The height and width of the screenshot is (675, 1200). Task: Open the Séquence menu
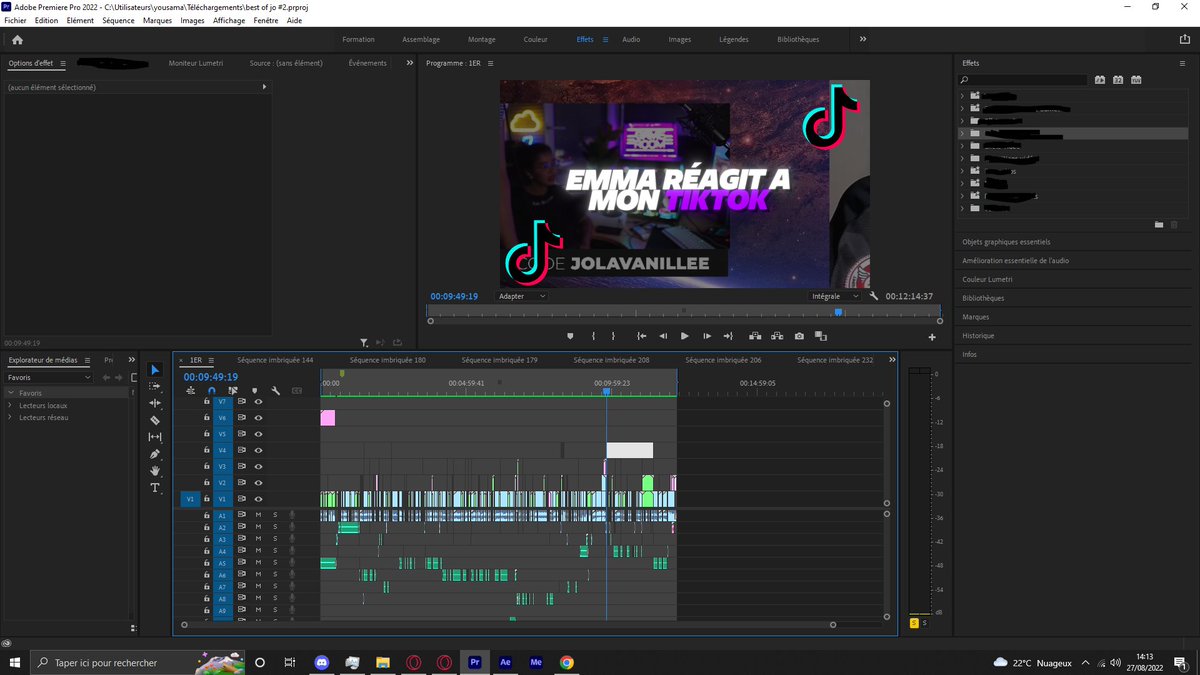(x=118, y=20)
